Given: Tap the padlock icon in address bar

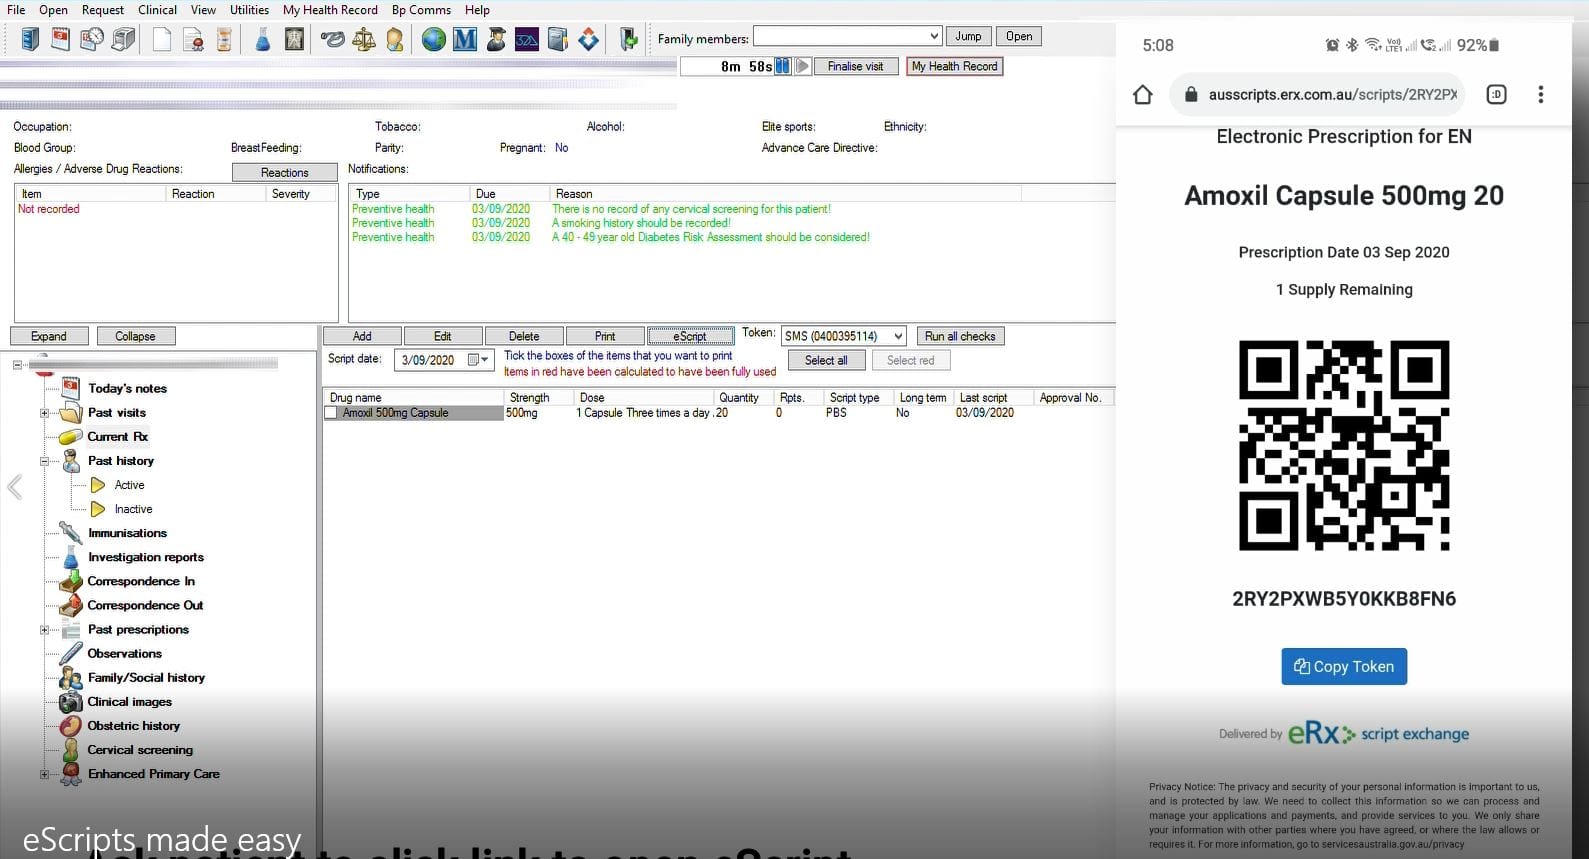Looking at the screenshot, I should tap(1190, 94).
